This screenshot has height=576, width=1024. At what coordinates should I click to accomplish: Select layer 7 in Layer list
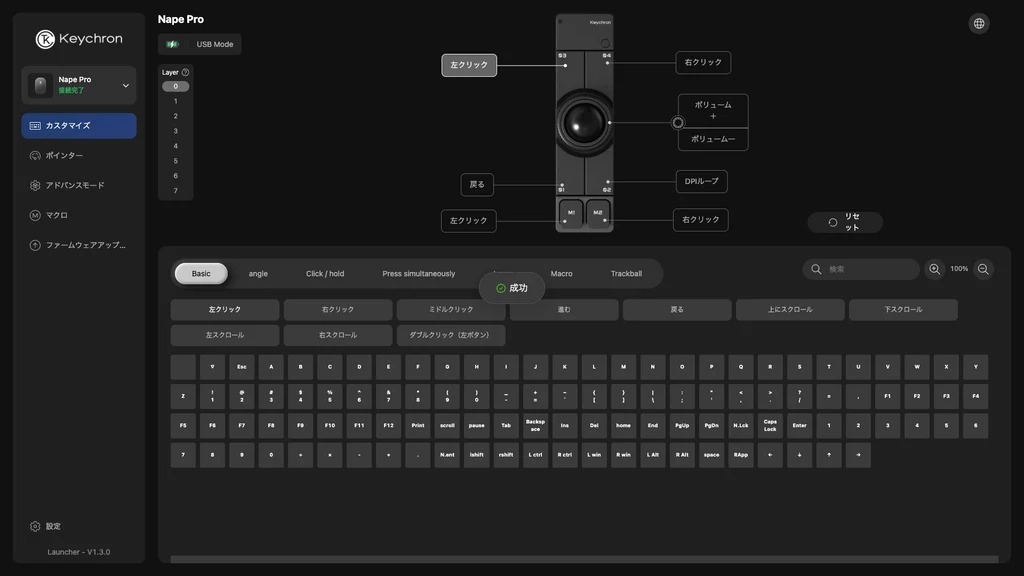click(x=175, y=191)
